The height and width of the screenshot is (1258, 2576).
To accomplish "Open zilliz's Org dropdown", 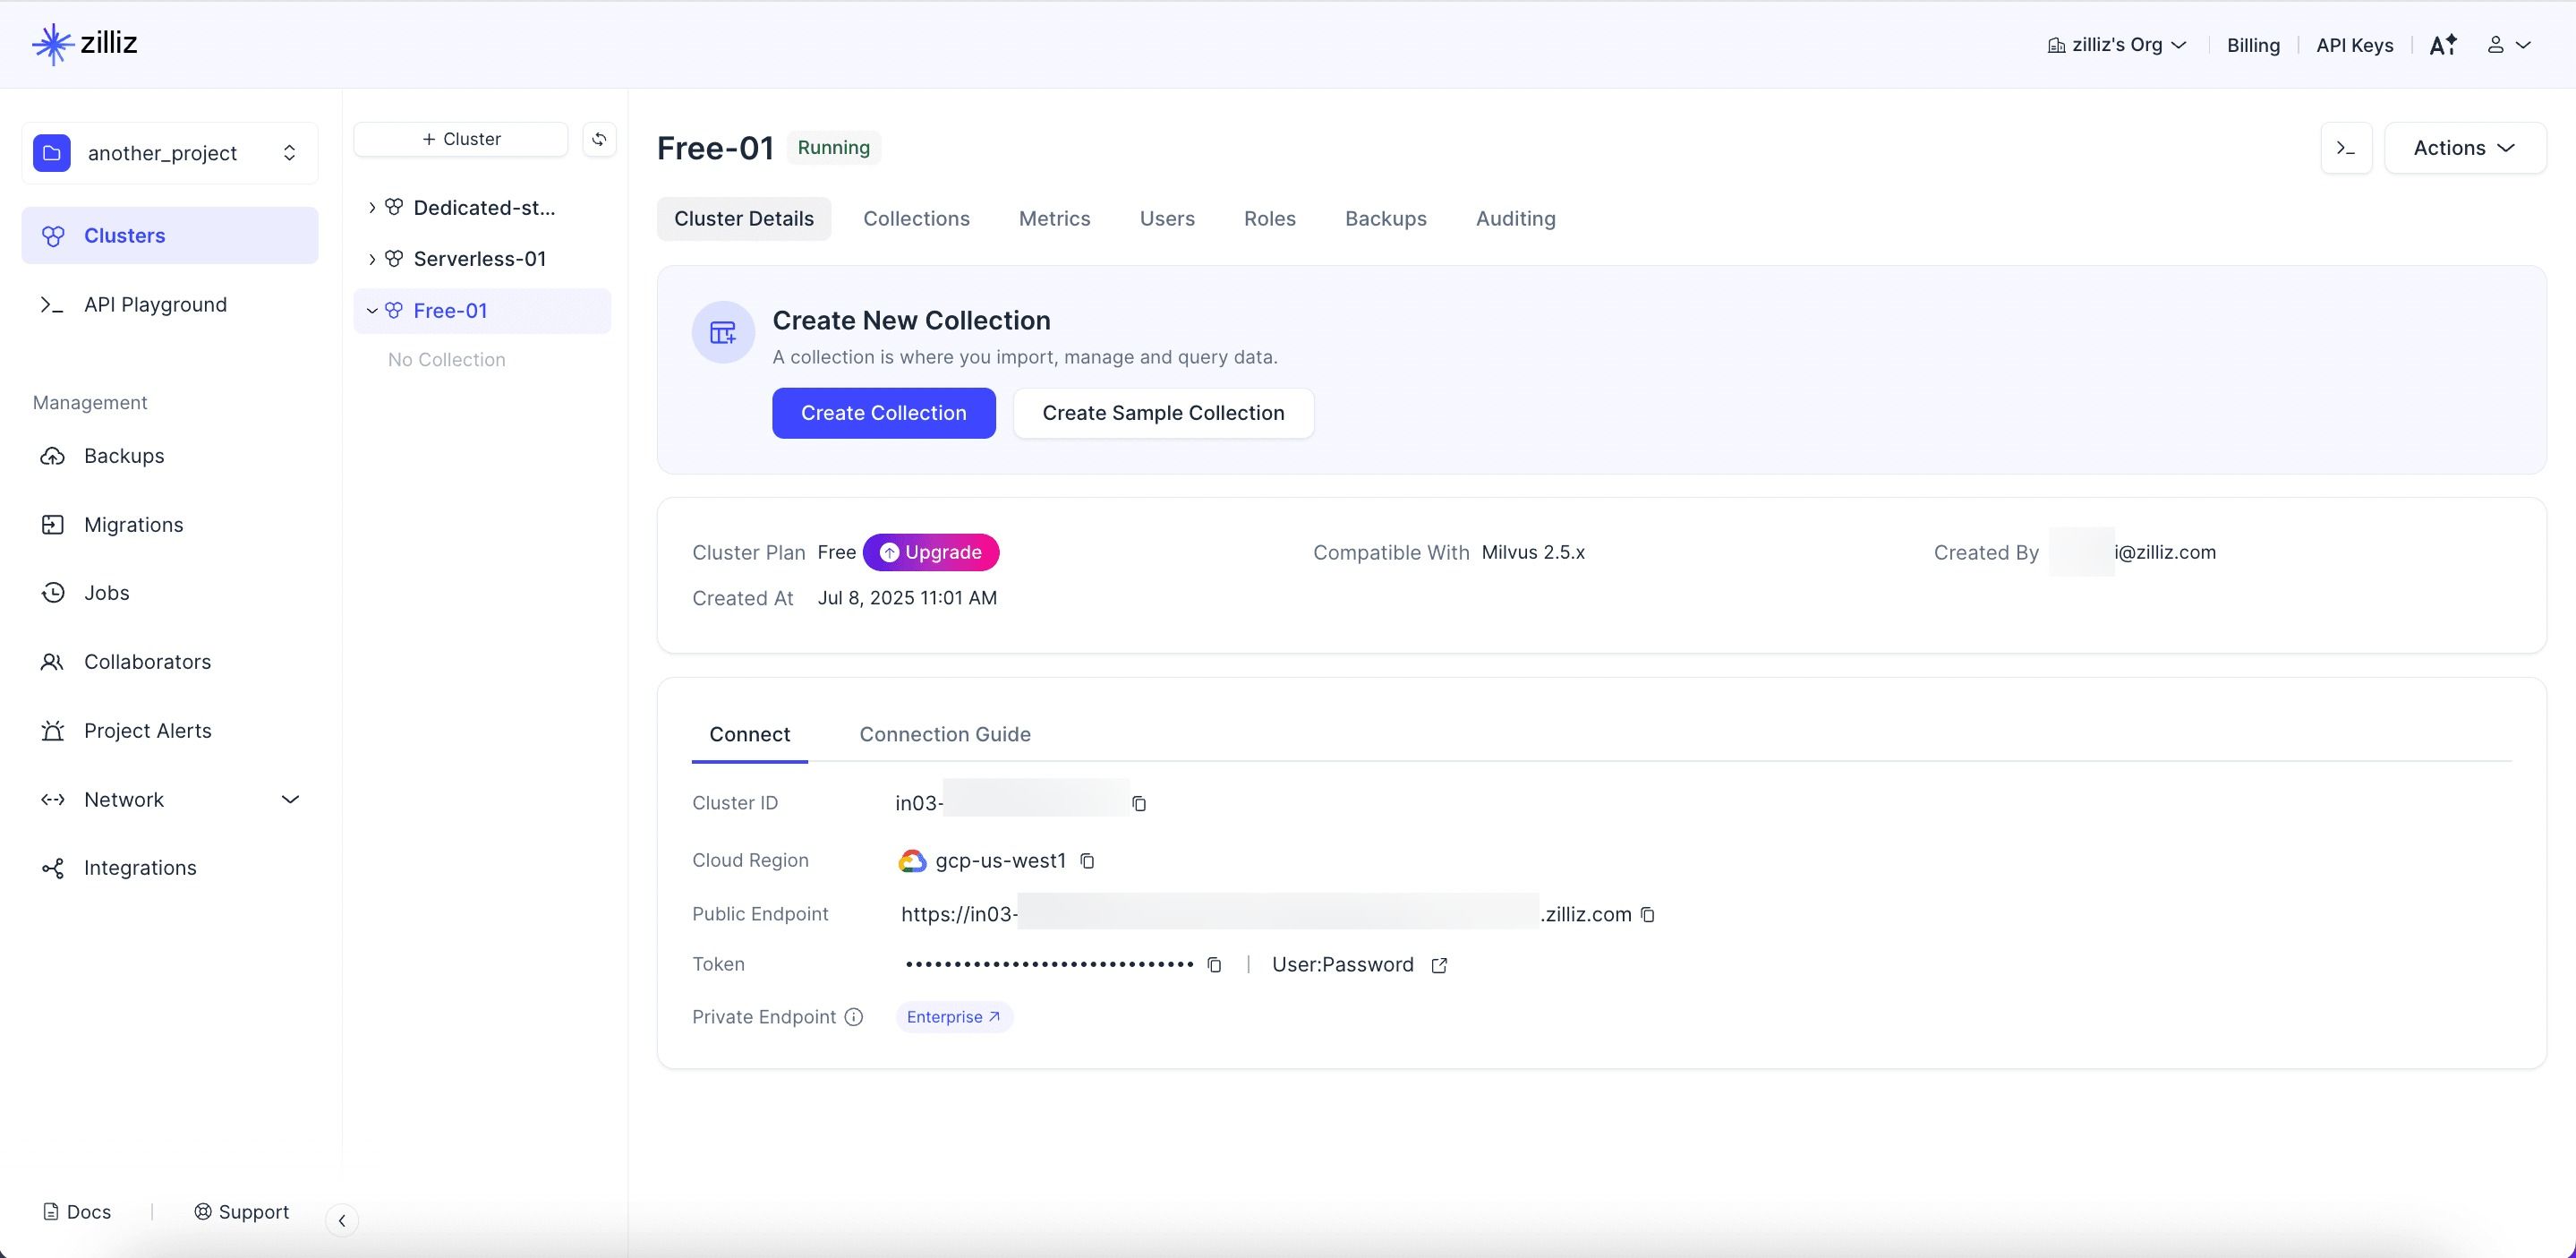I will pos(2117,45).
